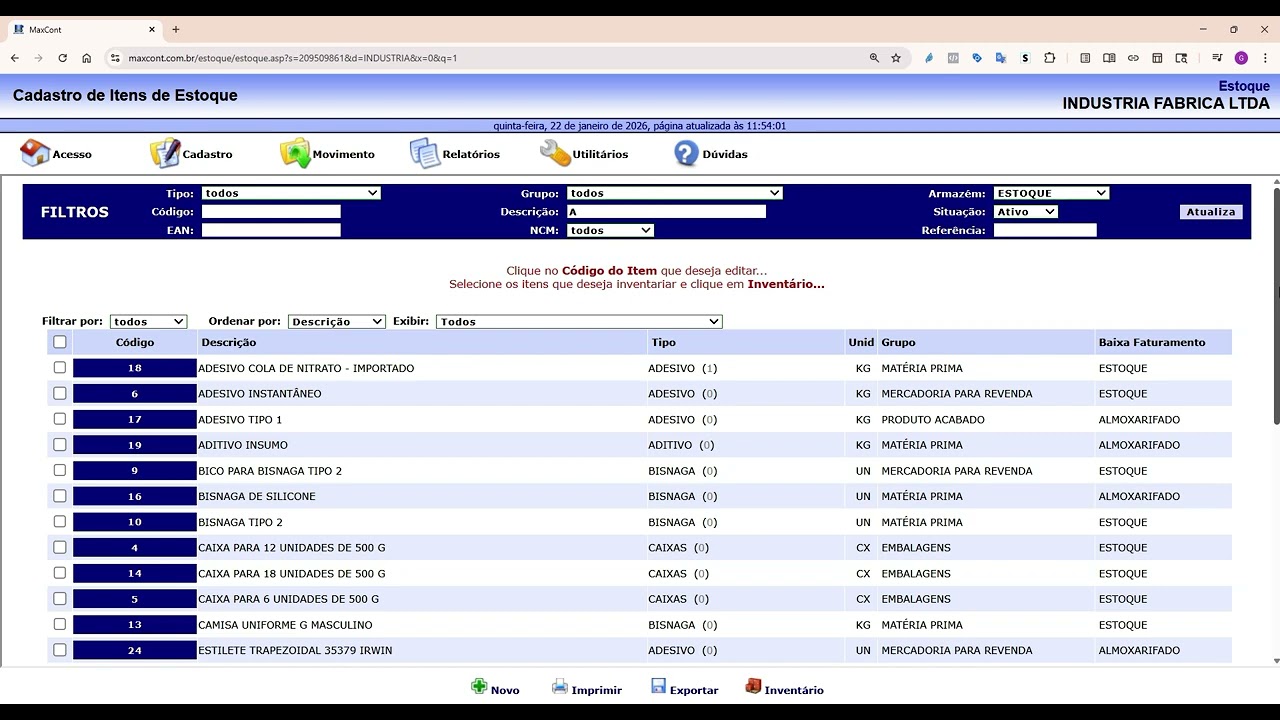Viewport: 1280px width, 720px height.
Task: Click the Baixa Faturamento column header
Action: (x=1152, y=342)
